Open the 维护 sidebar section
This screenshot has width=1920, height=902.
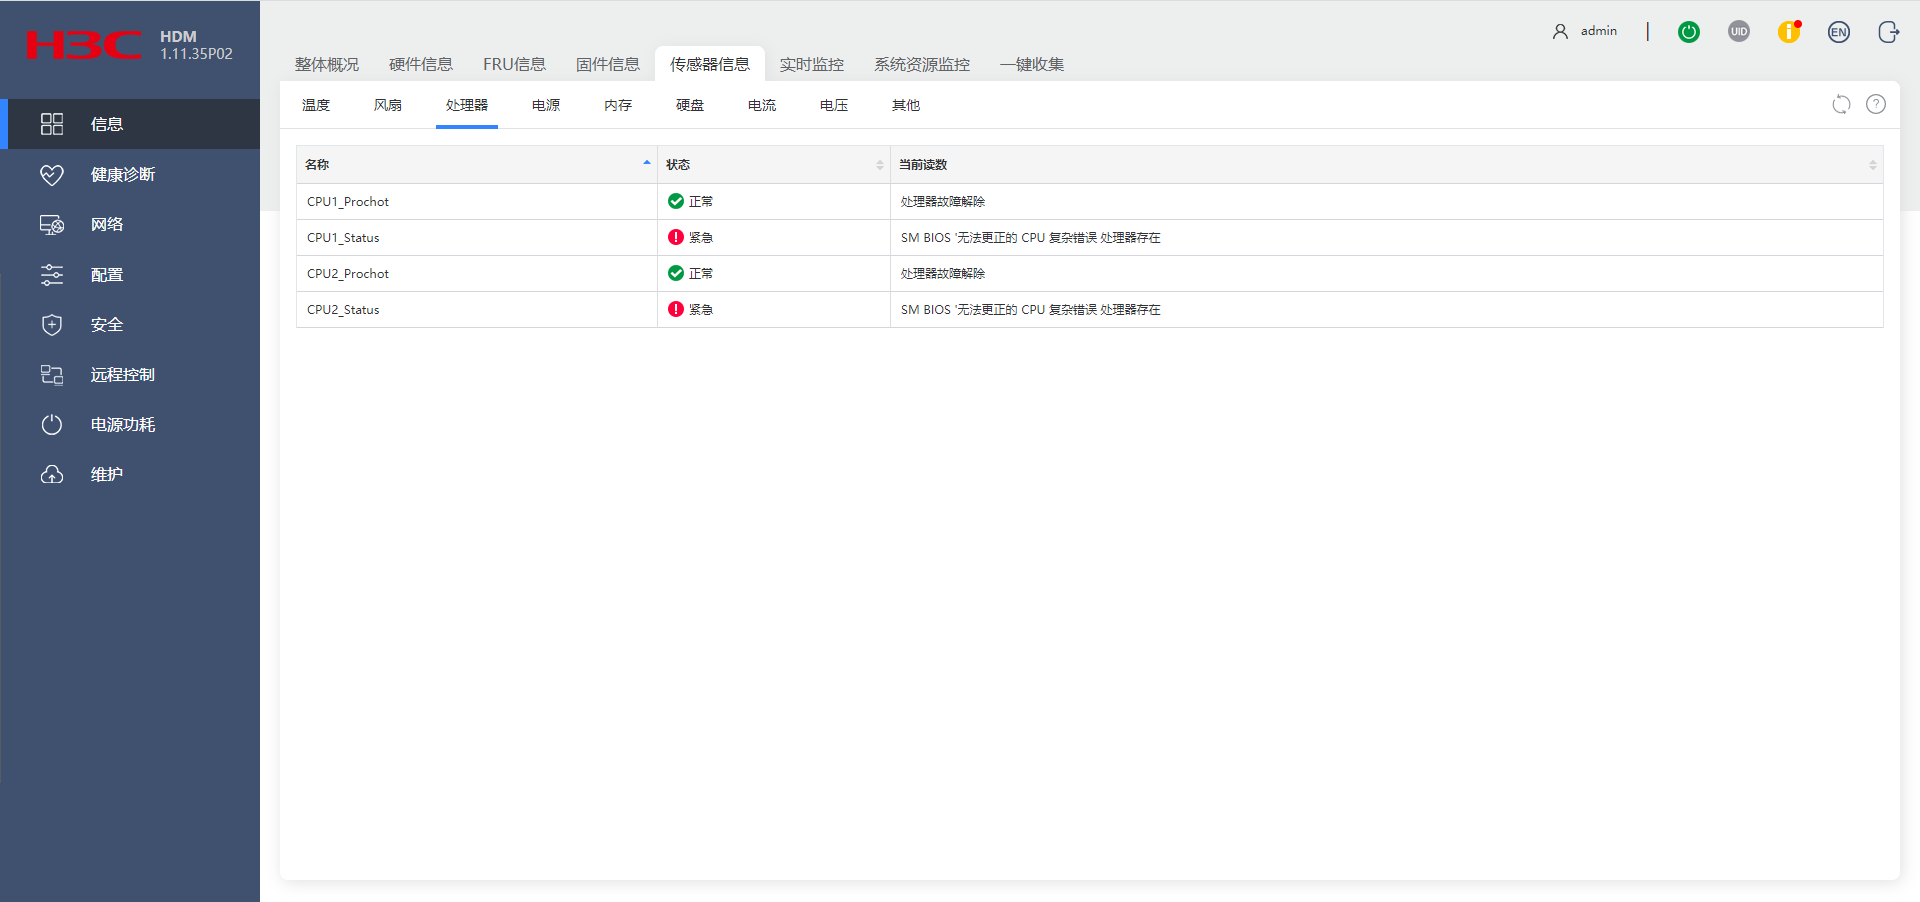tap(130, 474)
